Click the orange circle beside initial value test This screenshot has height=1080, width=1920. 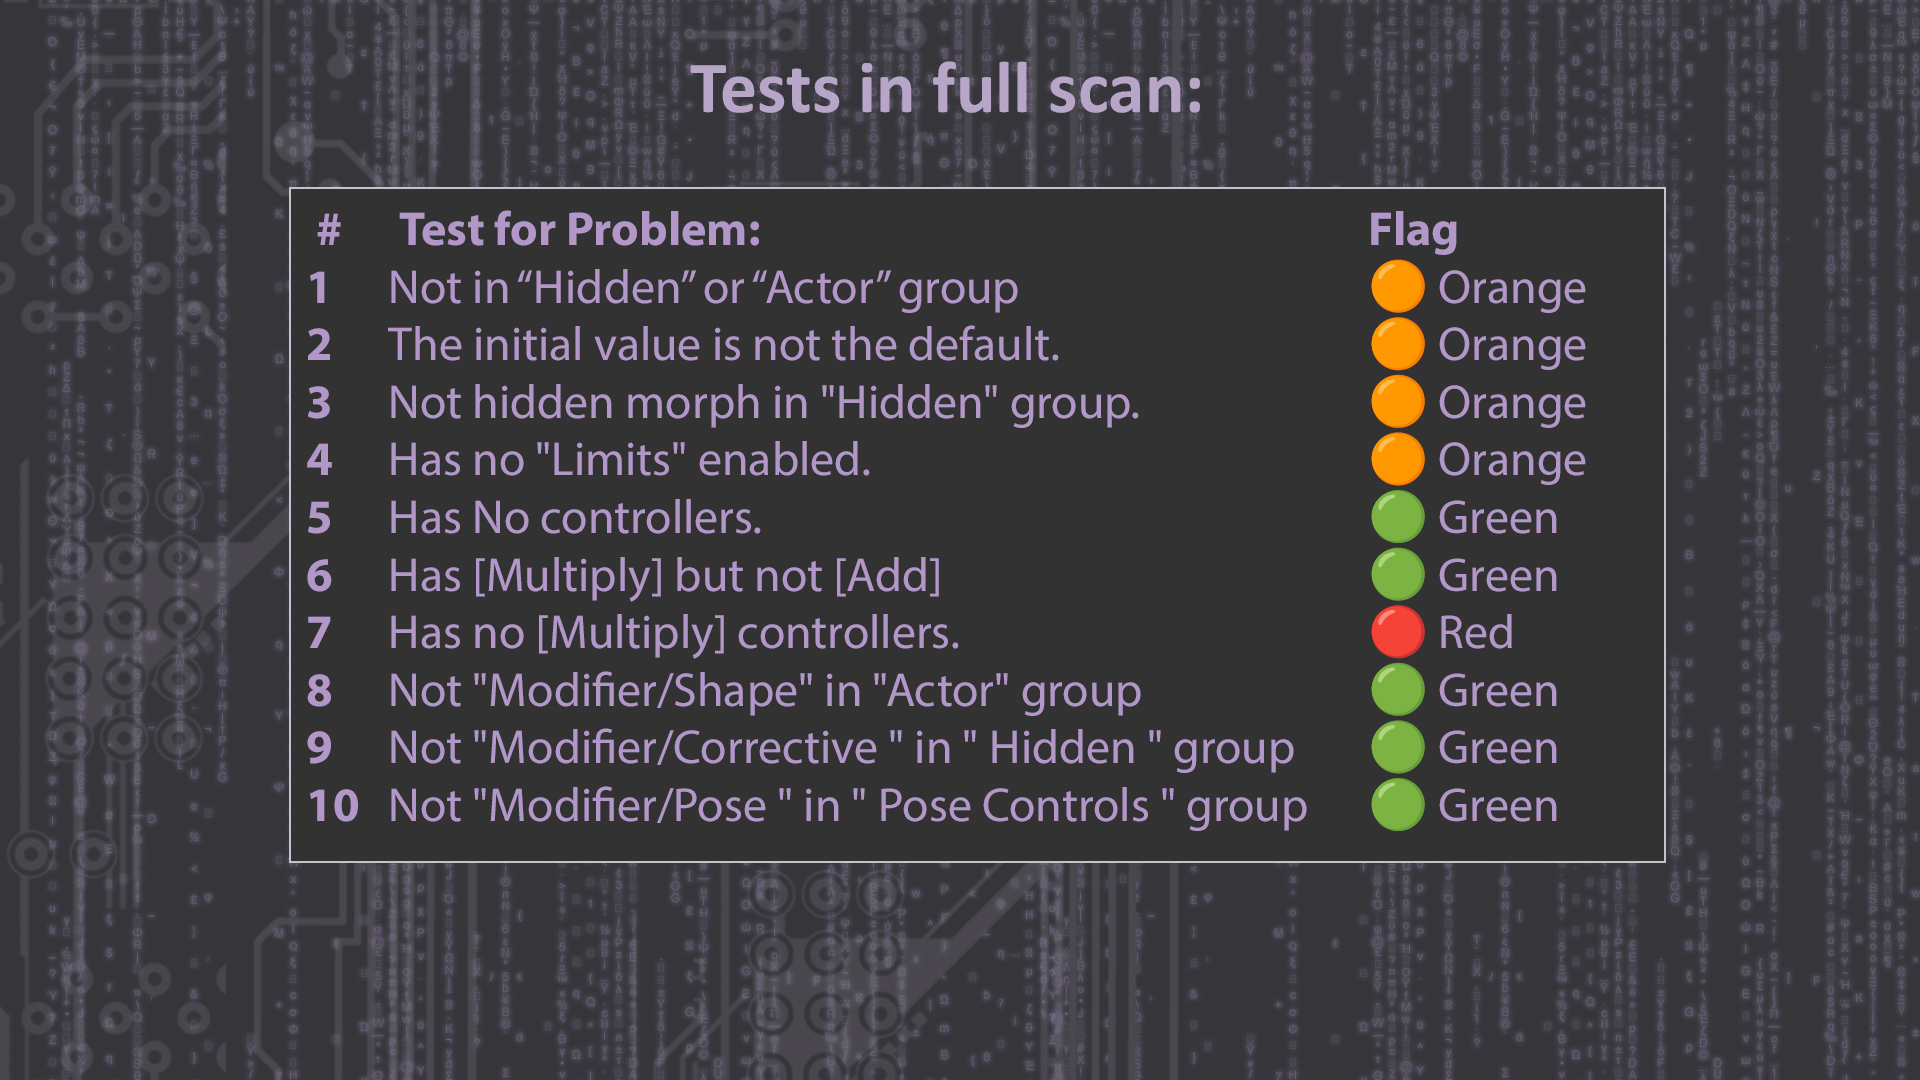(x=1397, y=344)
